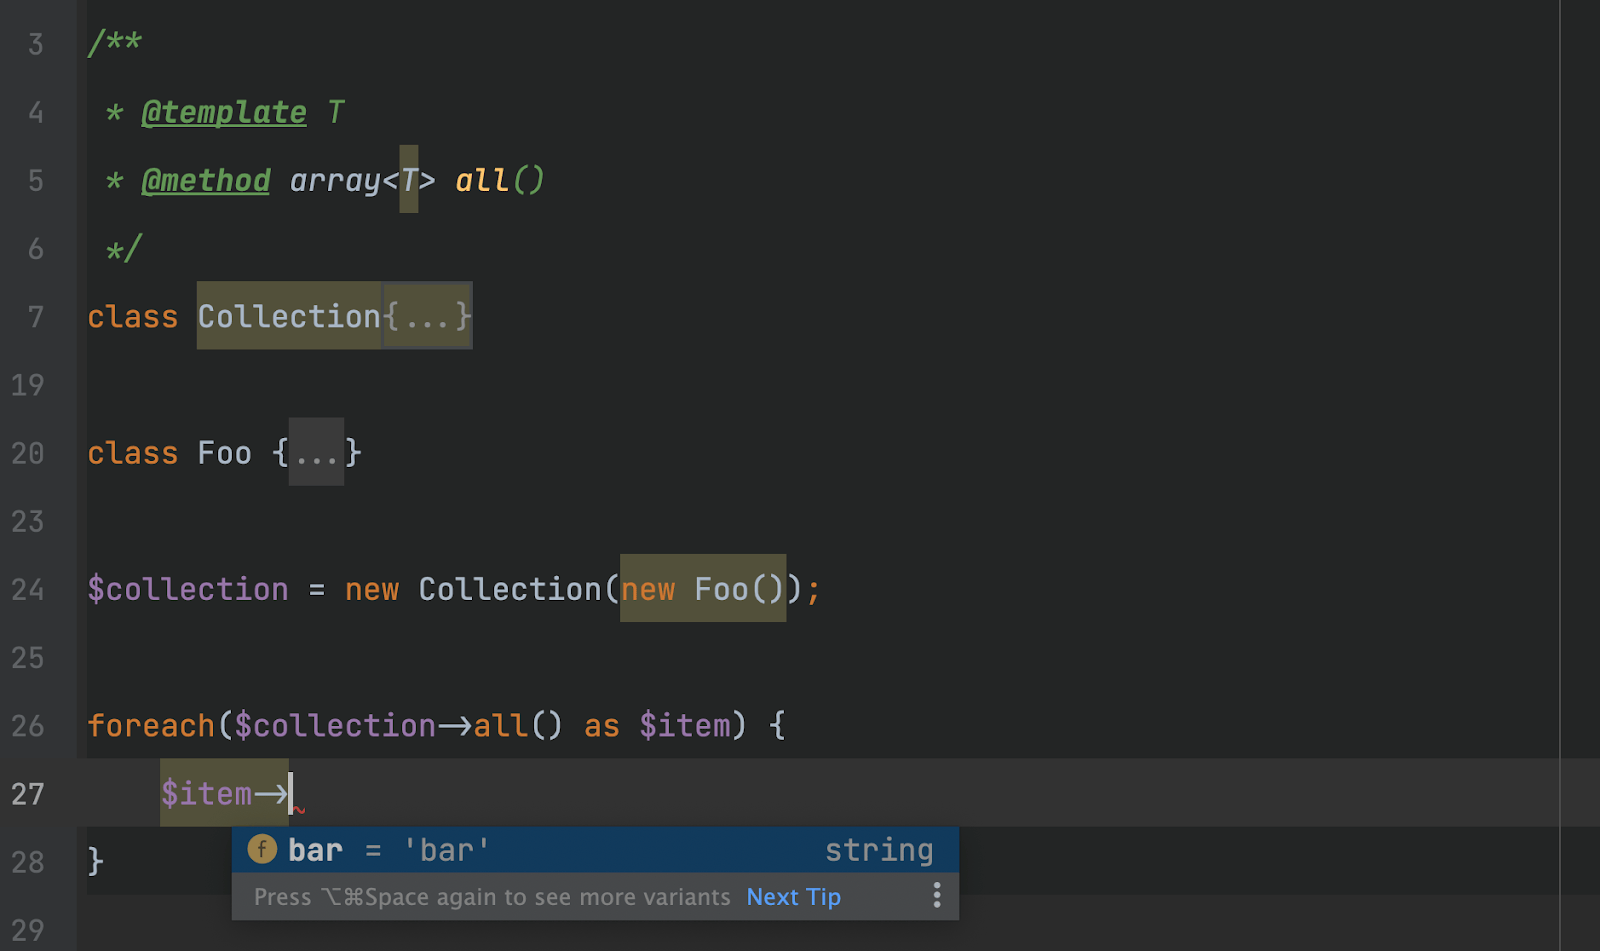Expand the folded Collection class body
1600x951 pixels.
click(427, 316)
